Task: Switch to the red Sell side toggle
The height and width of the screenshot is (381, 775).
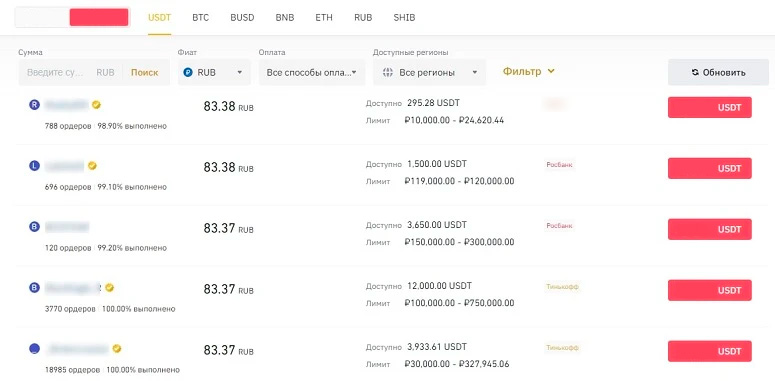Action: (x=99, y=17)
